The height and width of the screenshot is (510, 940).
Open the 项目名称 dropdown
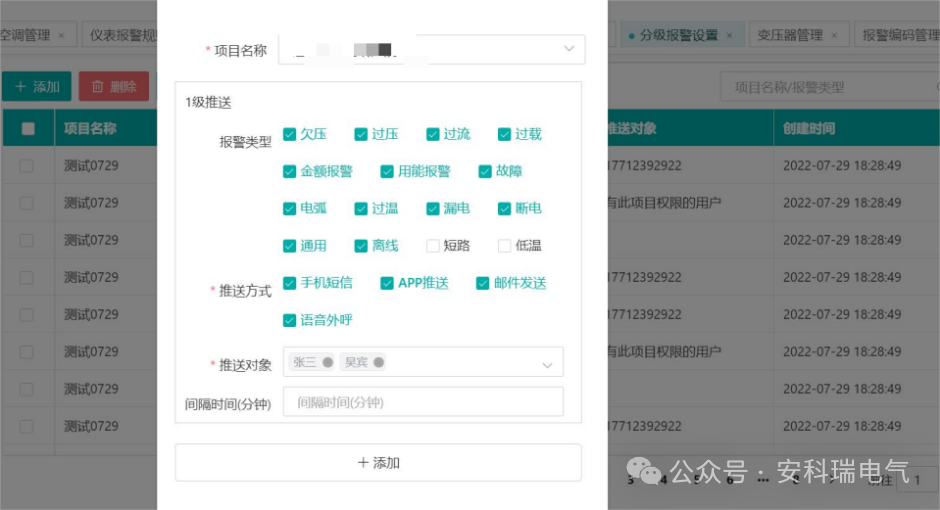[x=432, y=49]
